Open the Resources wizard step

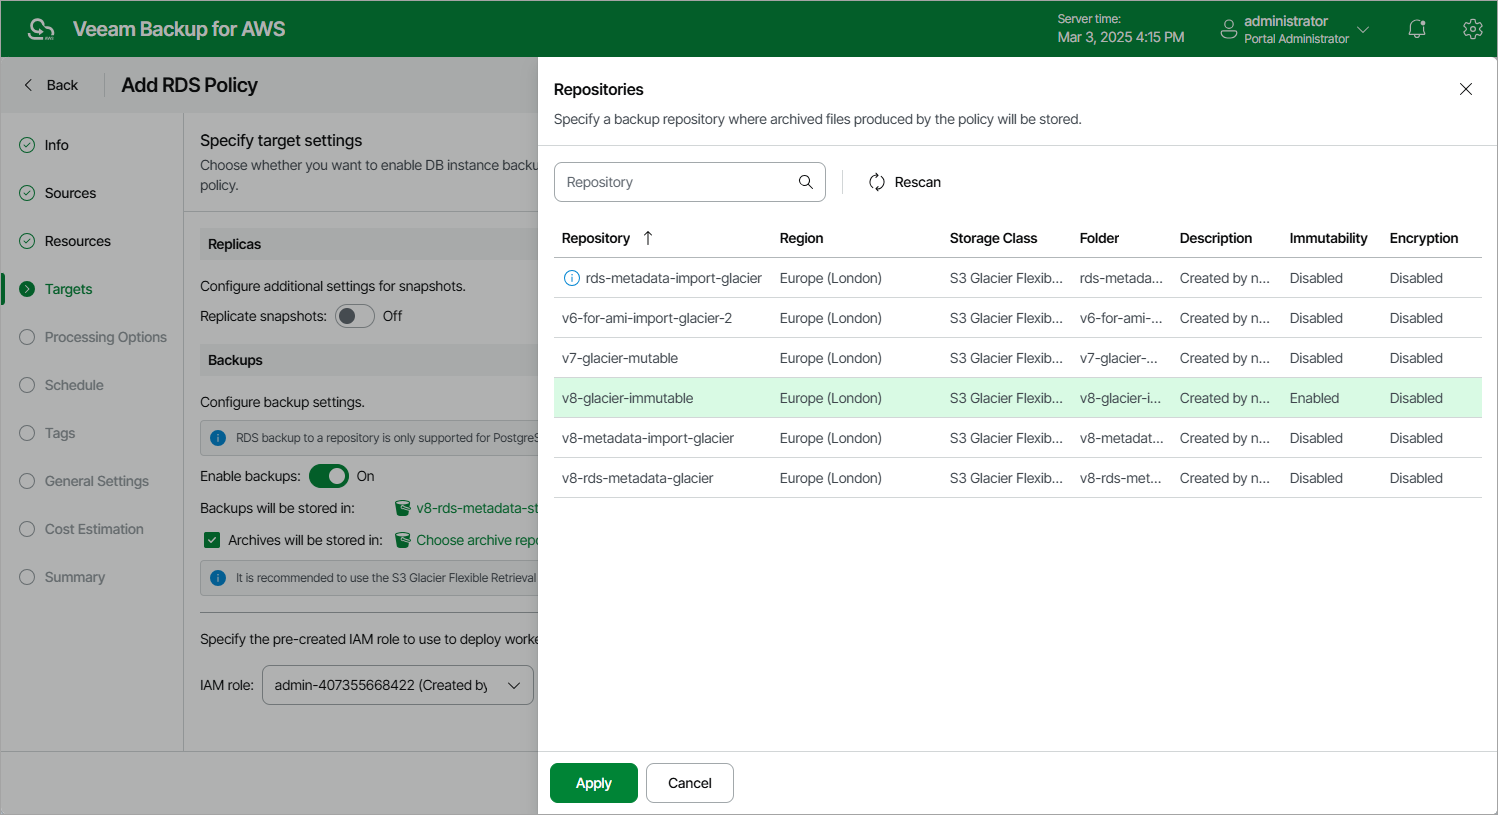(77, 241)
